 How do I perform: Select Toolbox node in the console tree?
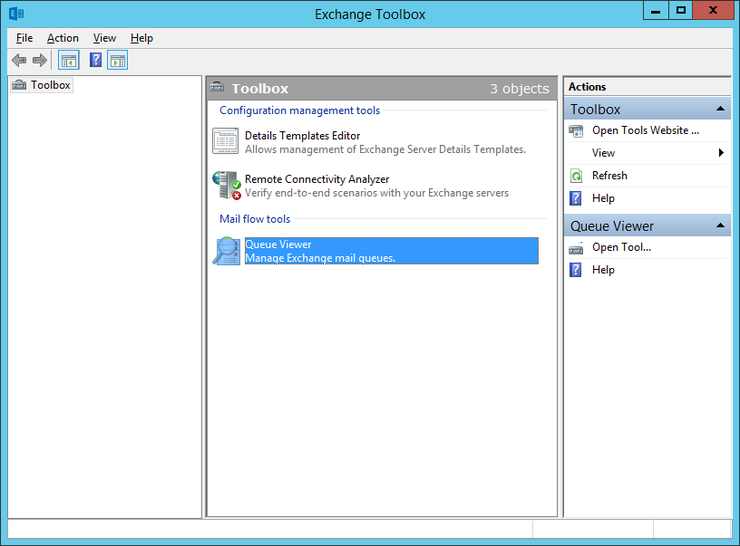point(50,85)
